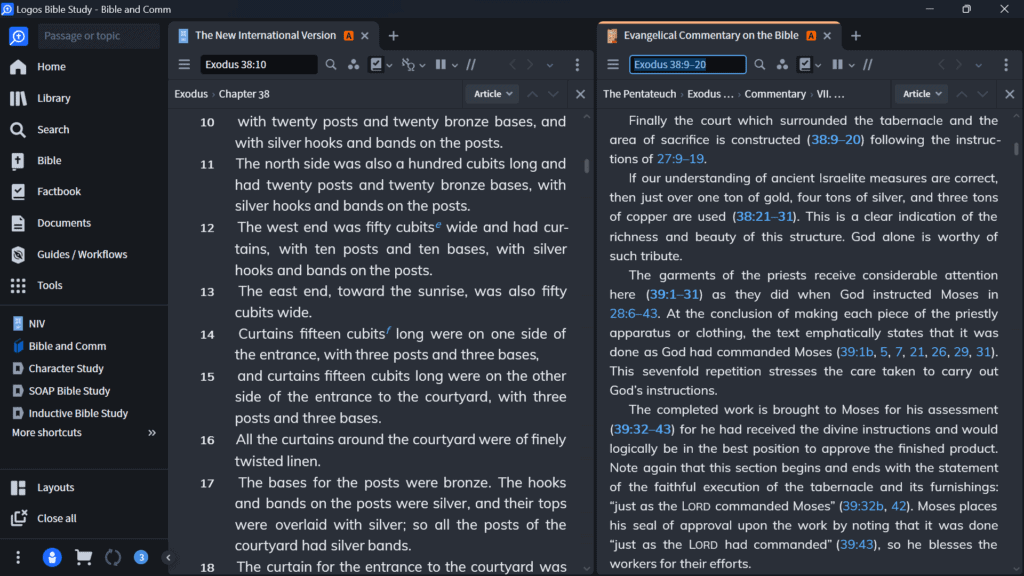Toggle multiple resources view in the commentary panel
This screenshot has width=1024, height=576.
(838, 64)
